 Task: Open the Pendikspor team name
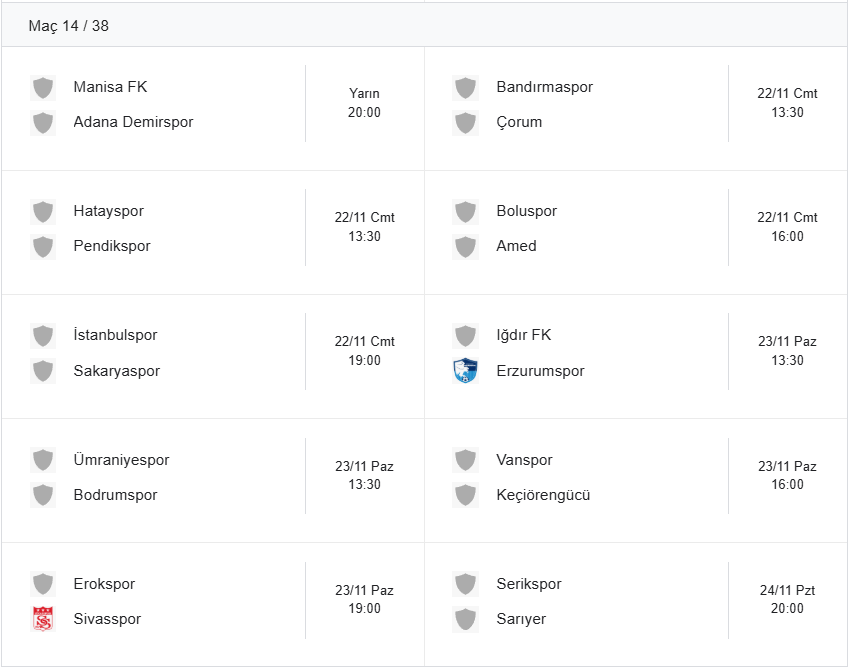112,246
